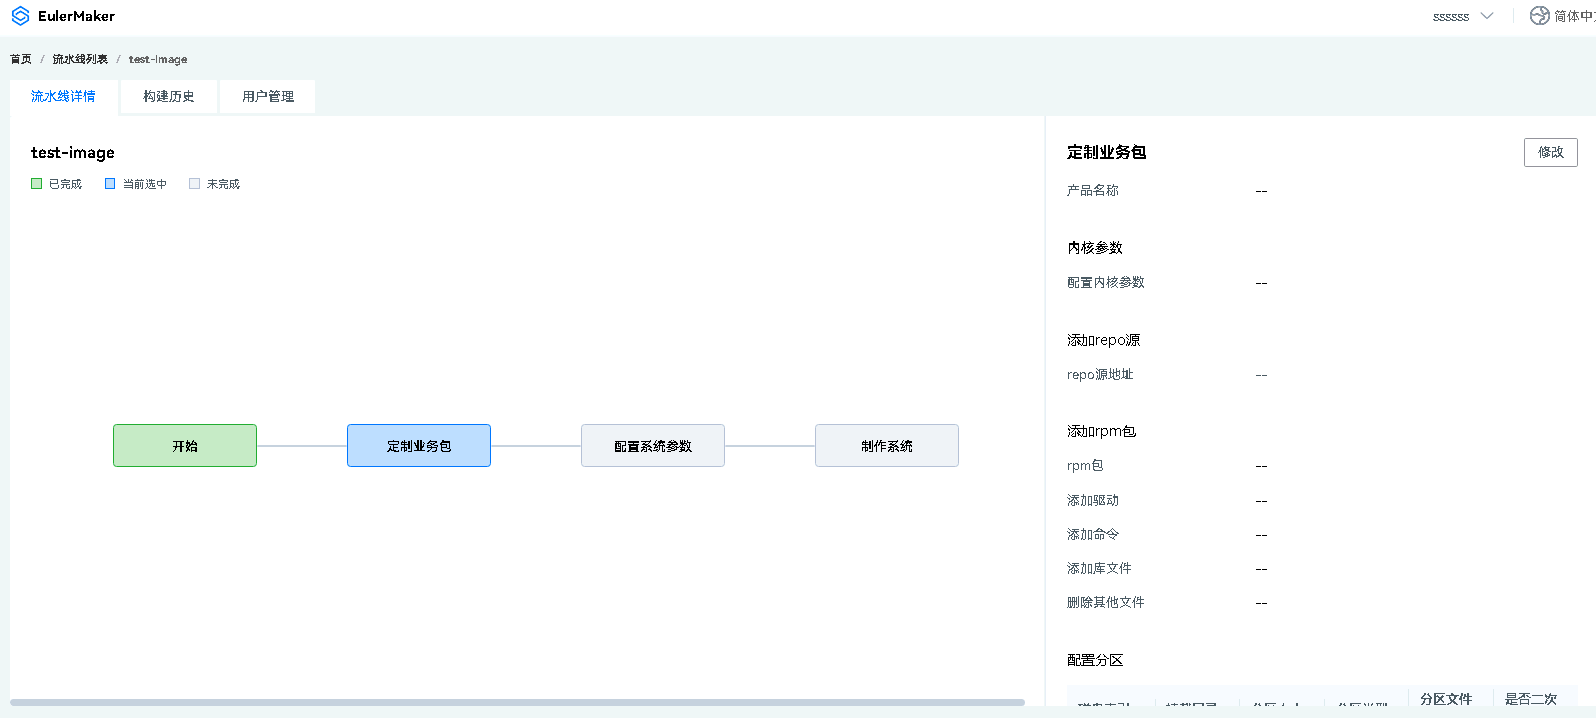The height and width of the screenshot is (718, 1596).
Task: Click the ssssss username menu
Action: 1451,17
